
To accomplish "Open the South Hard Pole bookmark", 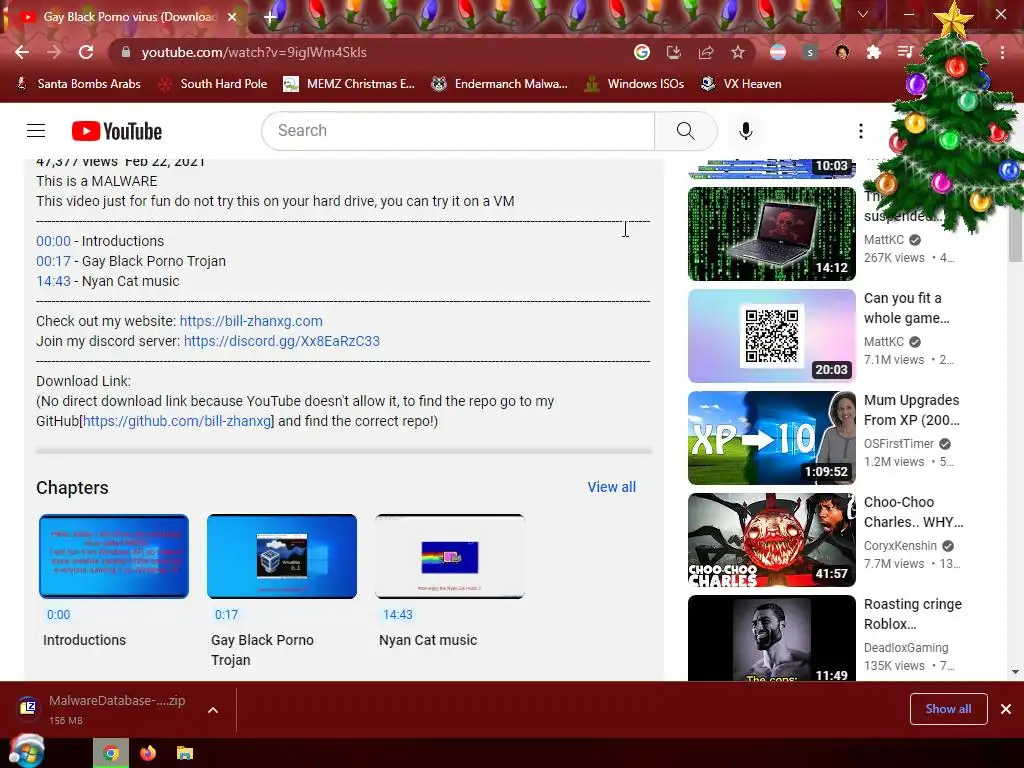I will [214, 84].
